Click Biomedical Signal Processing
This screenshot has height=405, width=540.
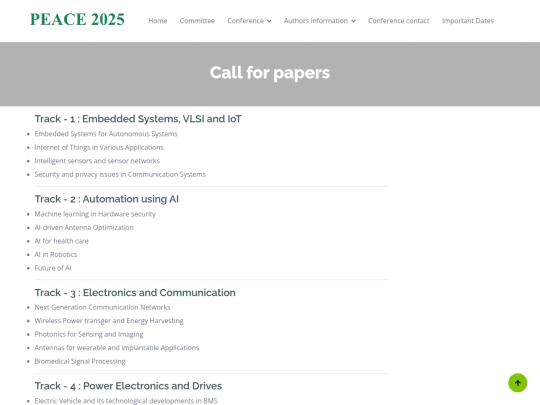80,361
